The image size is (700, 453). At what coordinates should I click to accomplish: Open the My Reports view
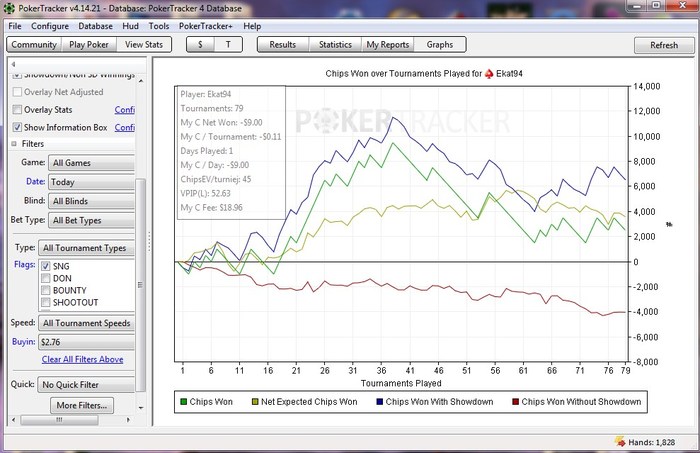(388, 45)
